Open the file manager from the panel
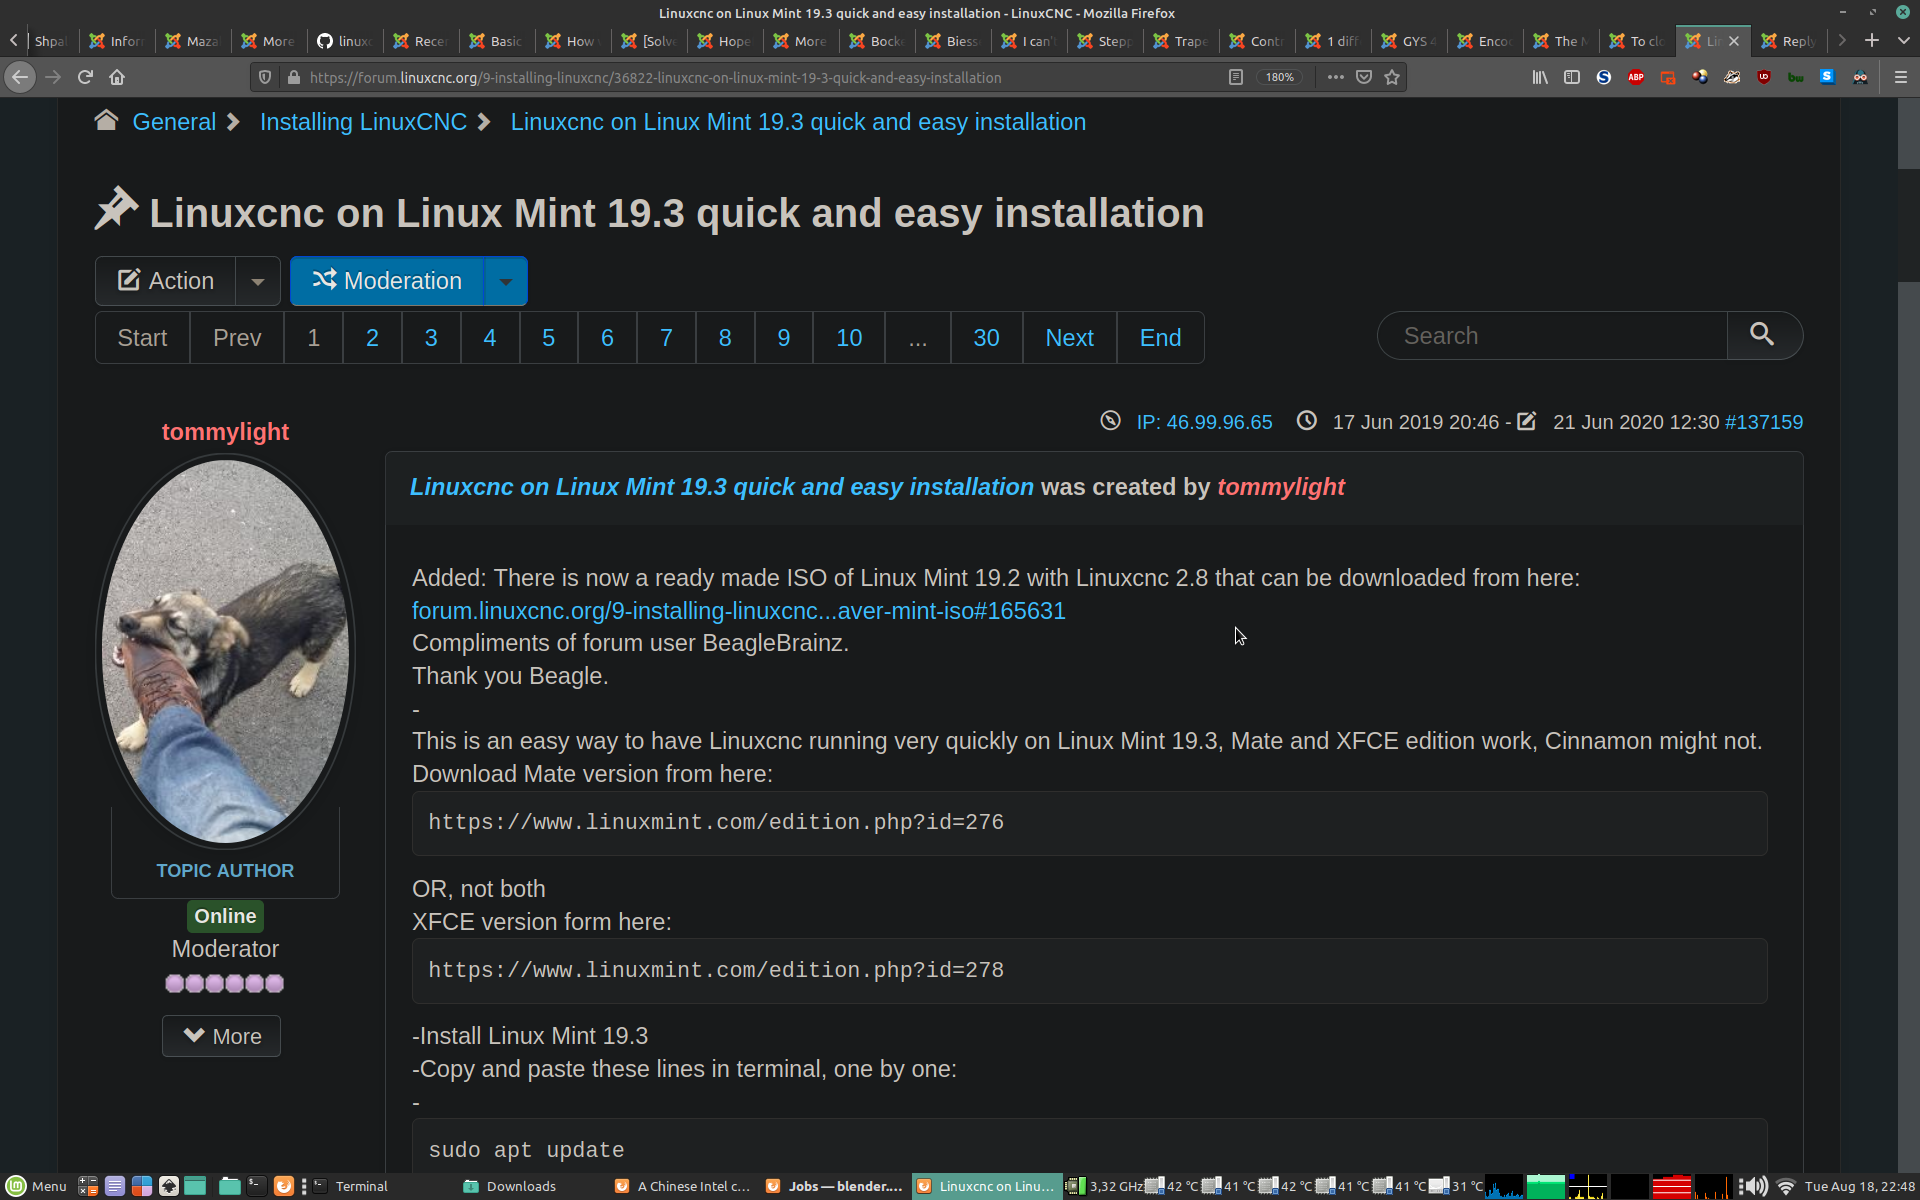This screenshot has width=1920, height=1200. pos(229,1186)
